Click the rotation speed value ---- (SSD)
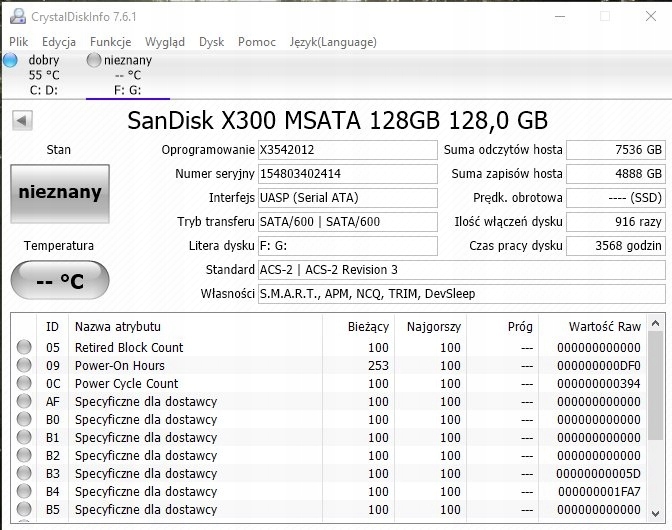Image resolution: width=672 pixels, height=530 pixels. pos(616,198)
